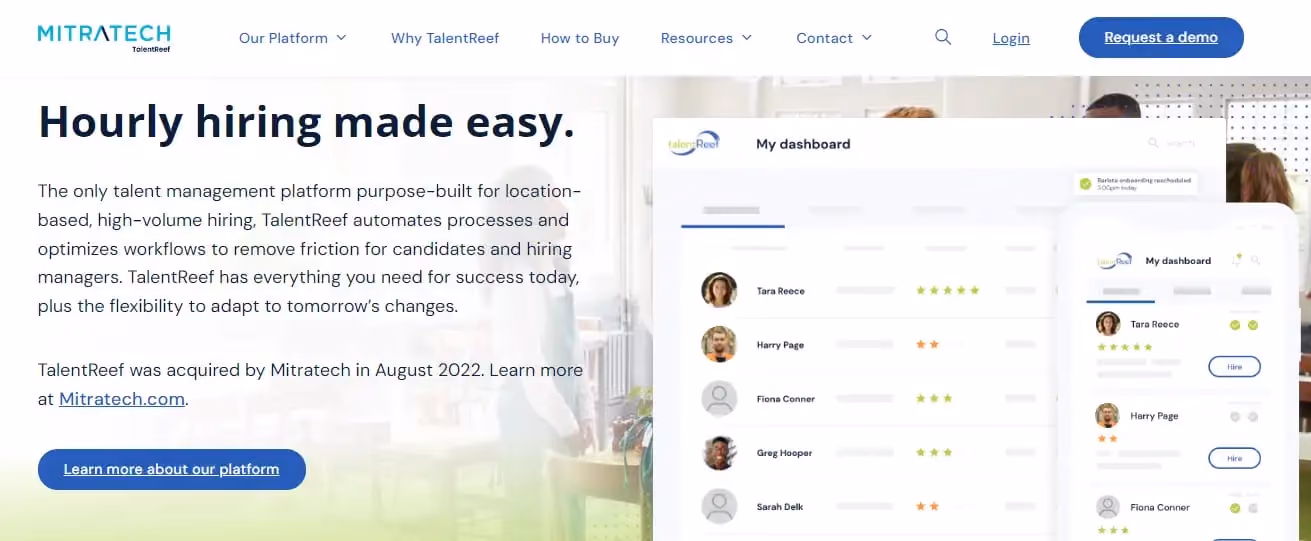1311x541 pixels.
Task: Click Harry Page's orange two-star rating in desktop list
Action: pyautogui.click(x=927, y=344)
